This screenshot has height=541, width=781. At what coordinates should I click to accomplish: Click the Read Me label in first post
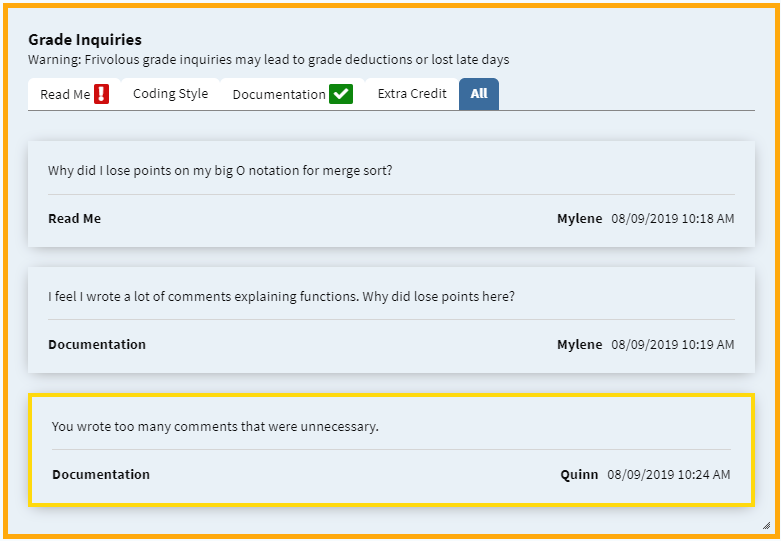click(75, 219)
